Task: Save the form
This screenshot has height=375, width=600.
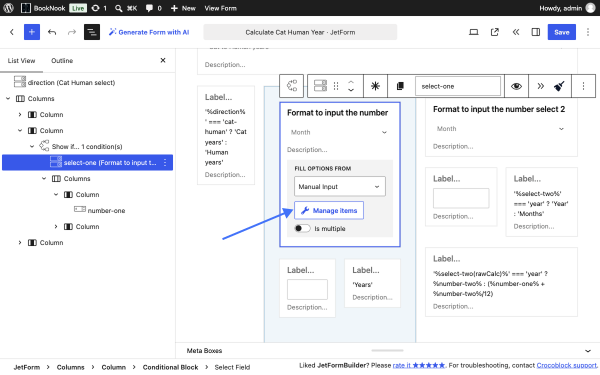Action: click(561, 32)
